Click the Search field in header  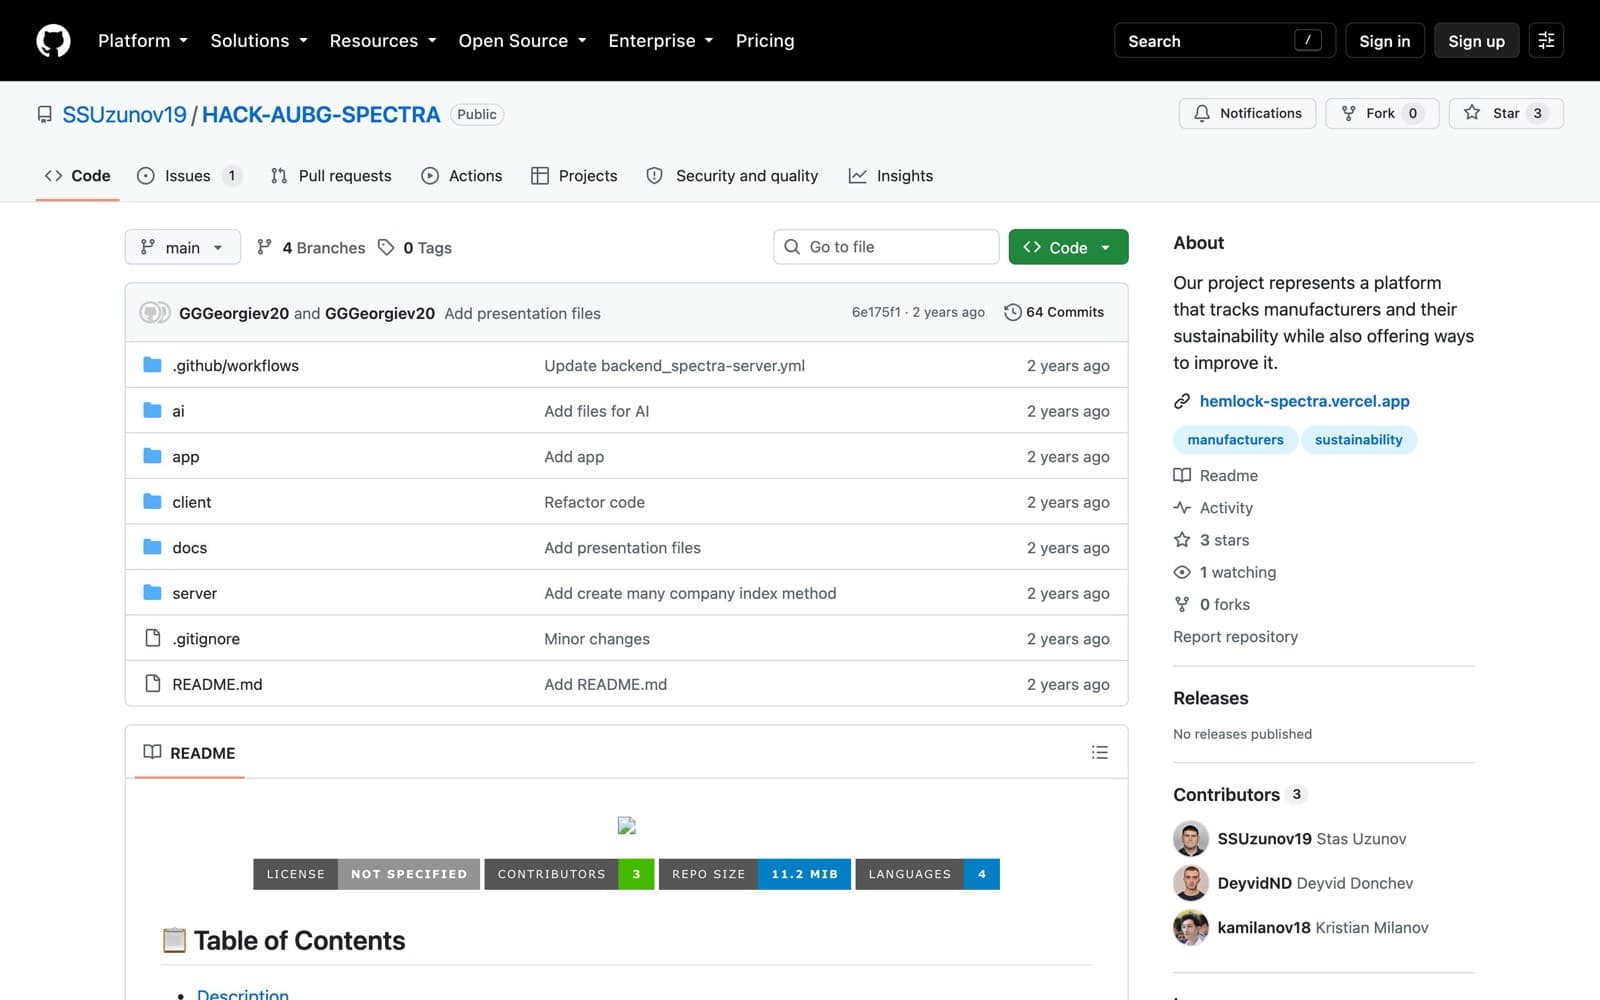(x=1225, y=41)
